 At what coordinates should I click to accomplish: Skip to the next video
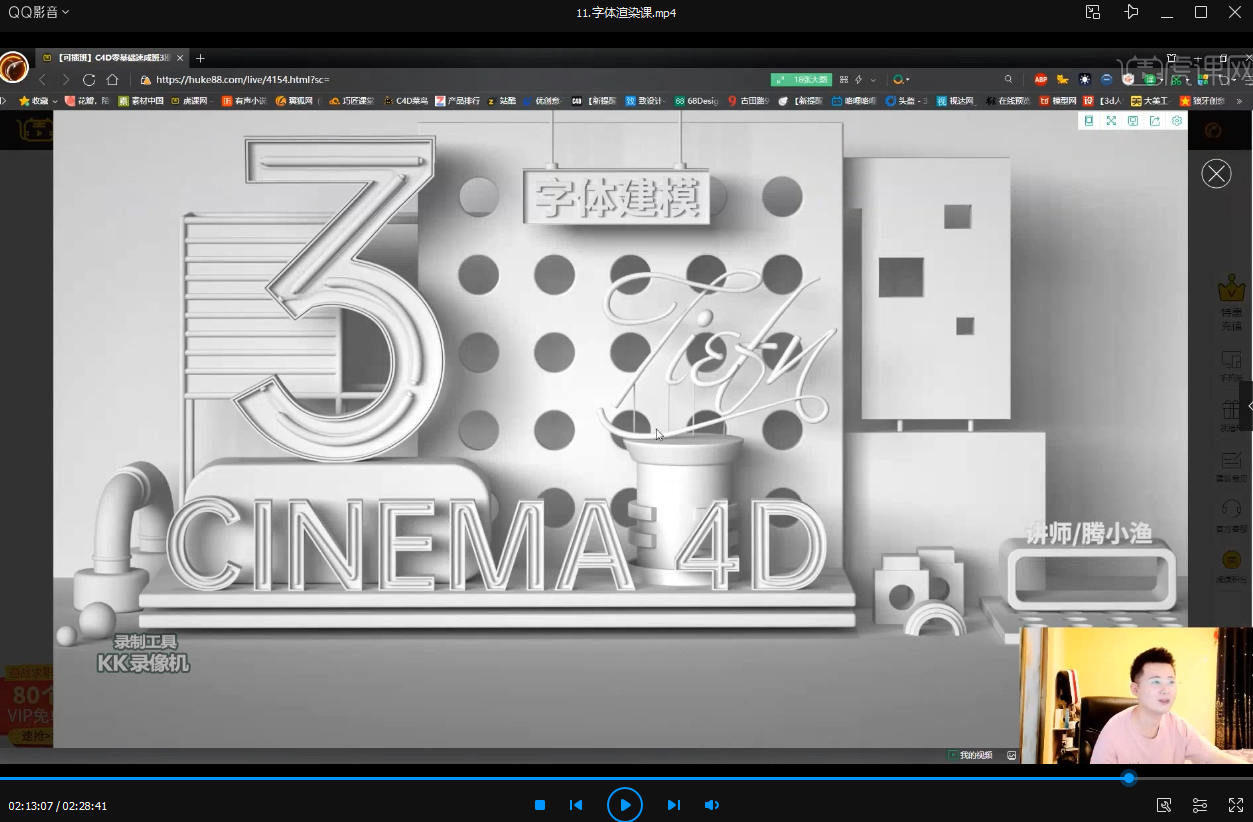point(674,805)
